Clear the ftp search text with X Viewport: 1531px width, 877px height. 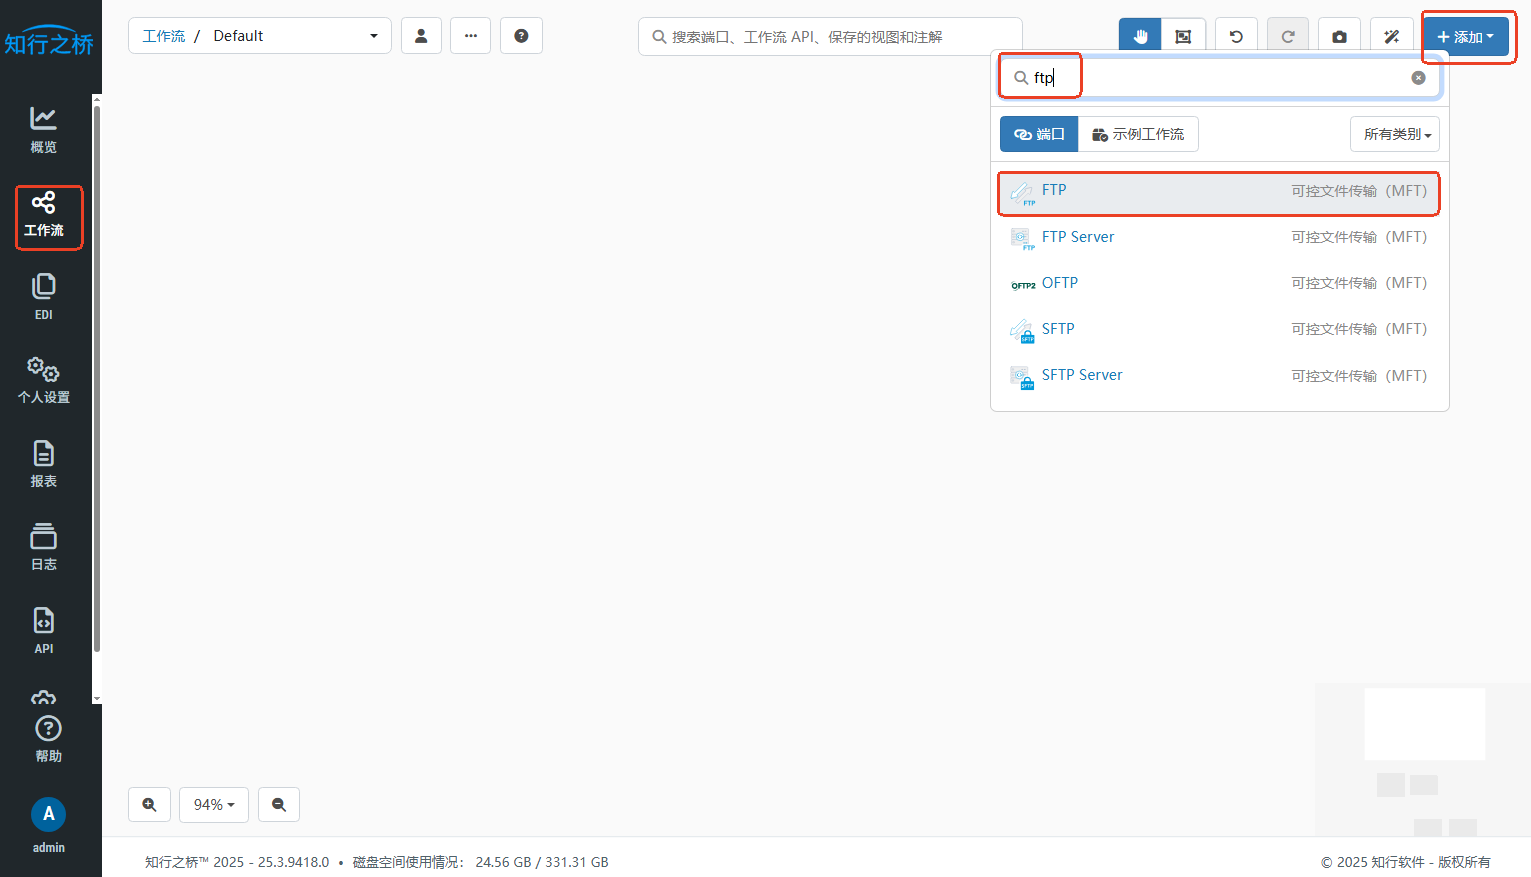point(1418,78)
